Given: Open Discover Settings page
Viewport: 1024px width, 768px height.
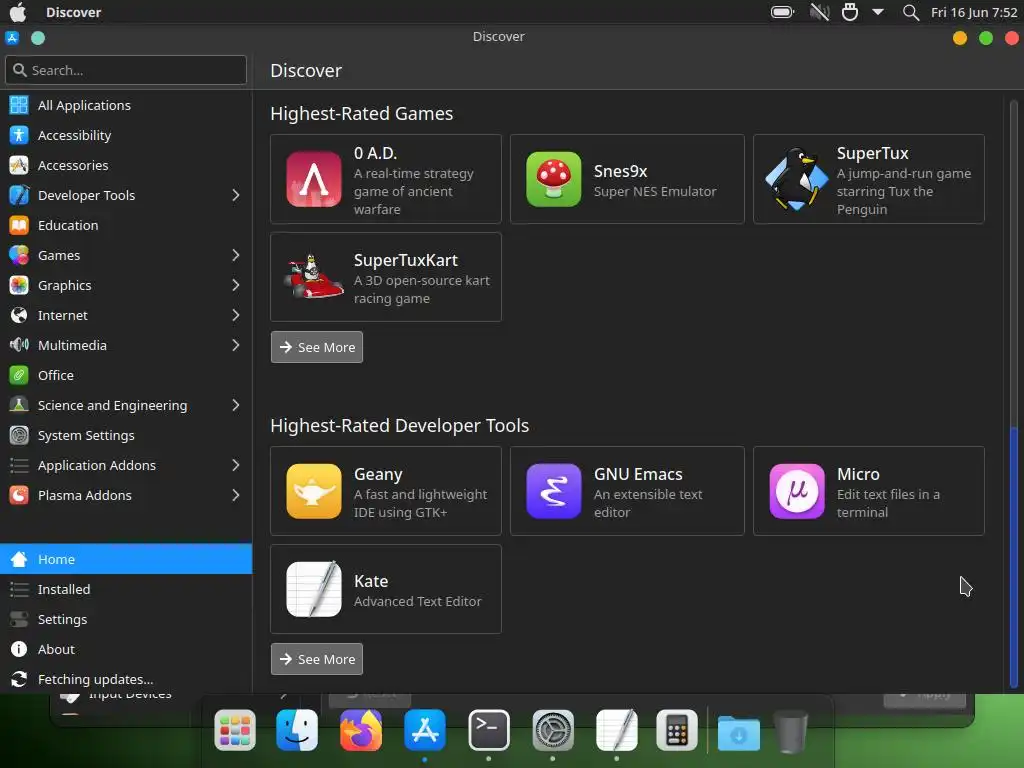Looking at the screenshot, I should pos(126,619).
